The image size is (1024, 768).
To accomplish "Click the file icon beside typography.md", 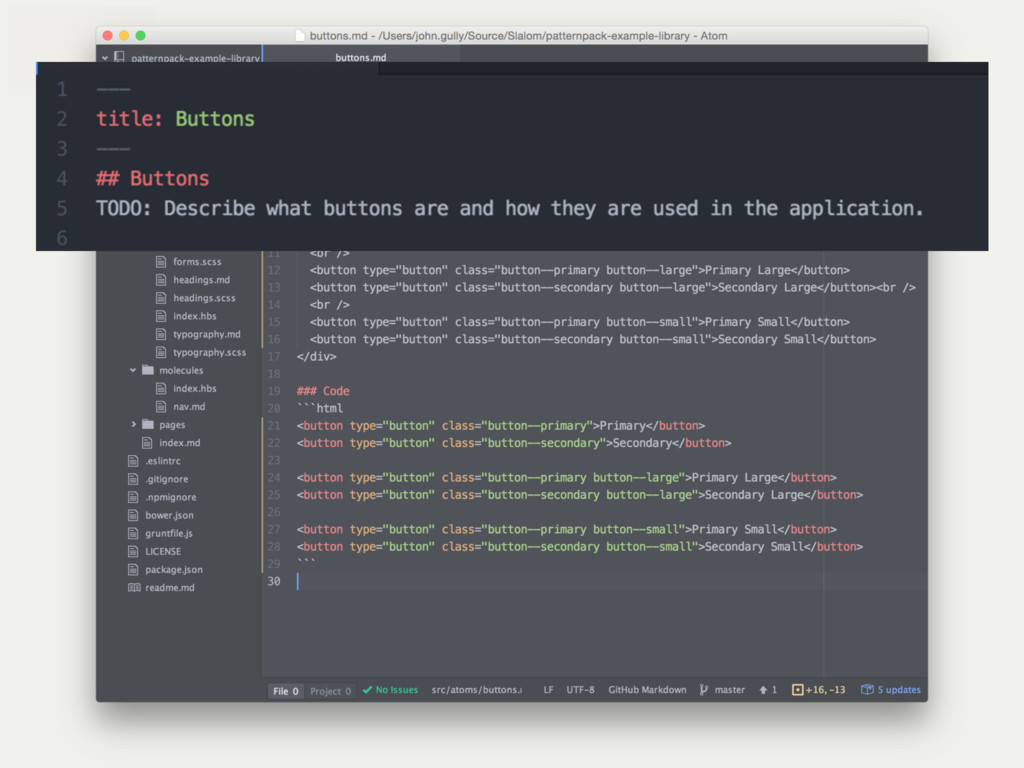I will 161,334.
